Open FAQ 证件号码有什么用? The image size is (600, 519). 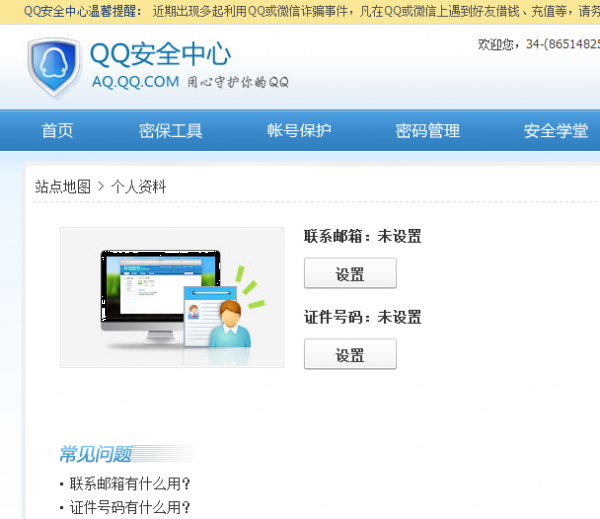130,508
